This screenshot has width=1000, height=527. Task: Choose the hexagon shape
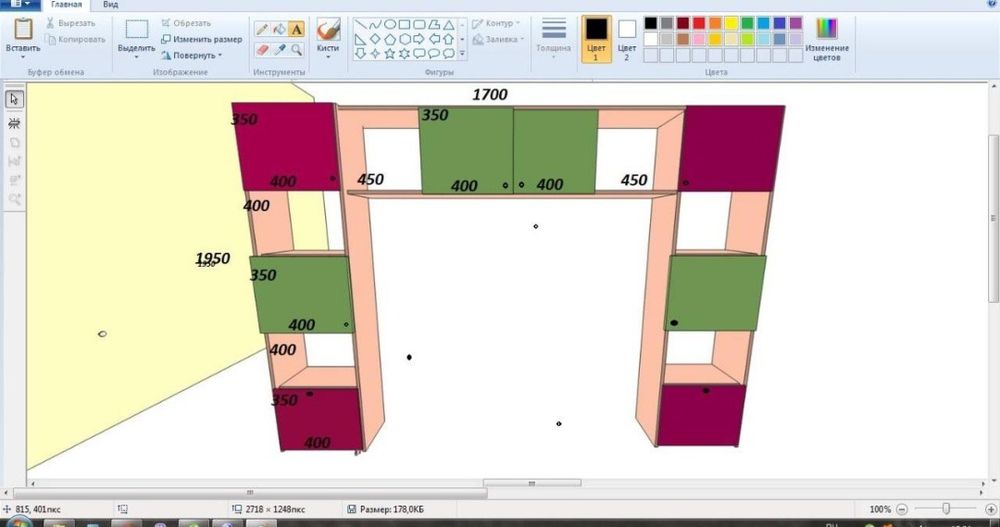click(x=404, y=40)
